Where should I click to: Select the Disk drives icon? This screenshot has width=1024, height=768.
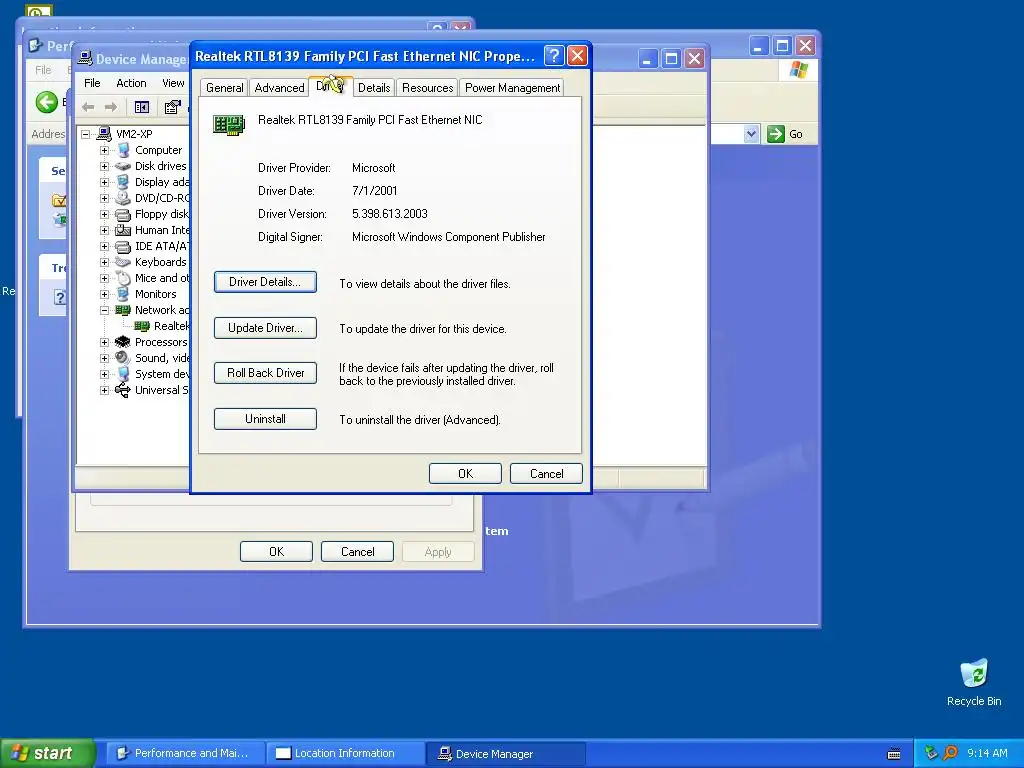(x=123, y=166)
